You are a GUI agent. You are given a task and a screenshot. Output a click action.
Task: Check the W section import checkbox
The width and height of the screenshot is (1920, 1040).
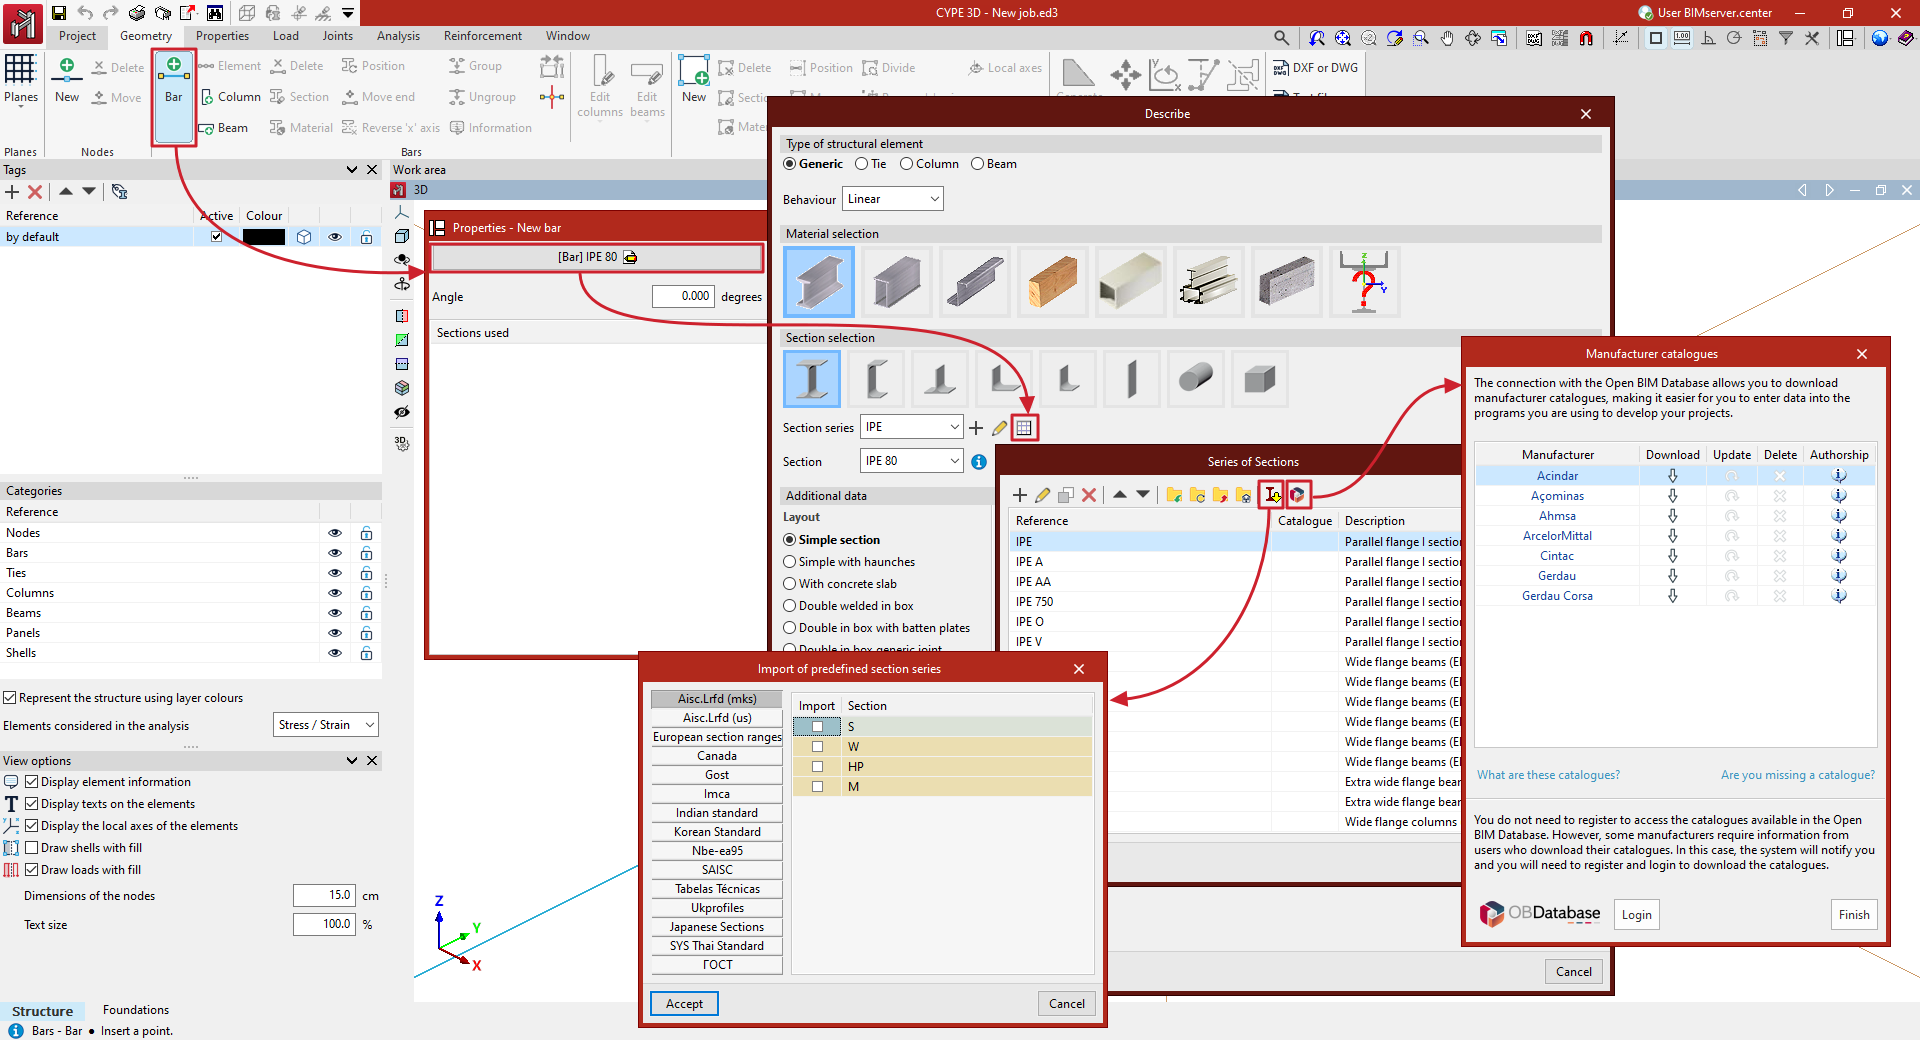[817, 747]
